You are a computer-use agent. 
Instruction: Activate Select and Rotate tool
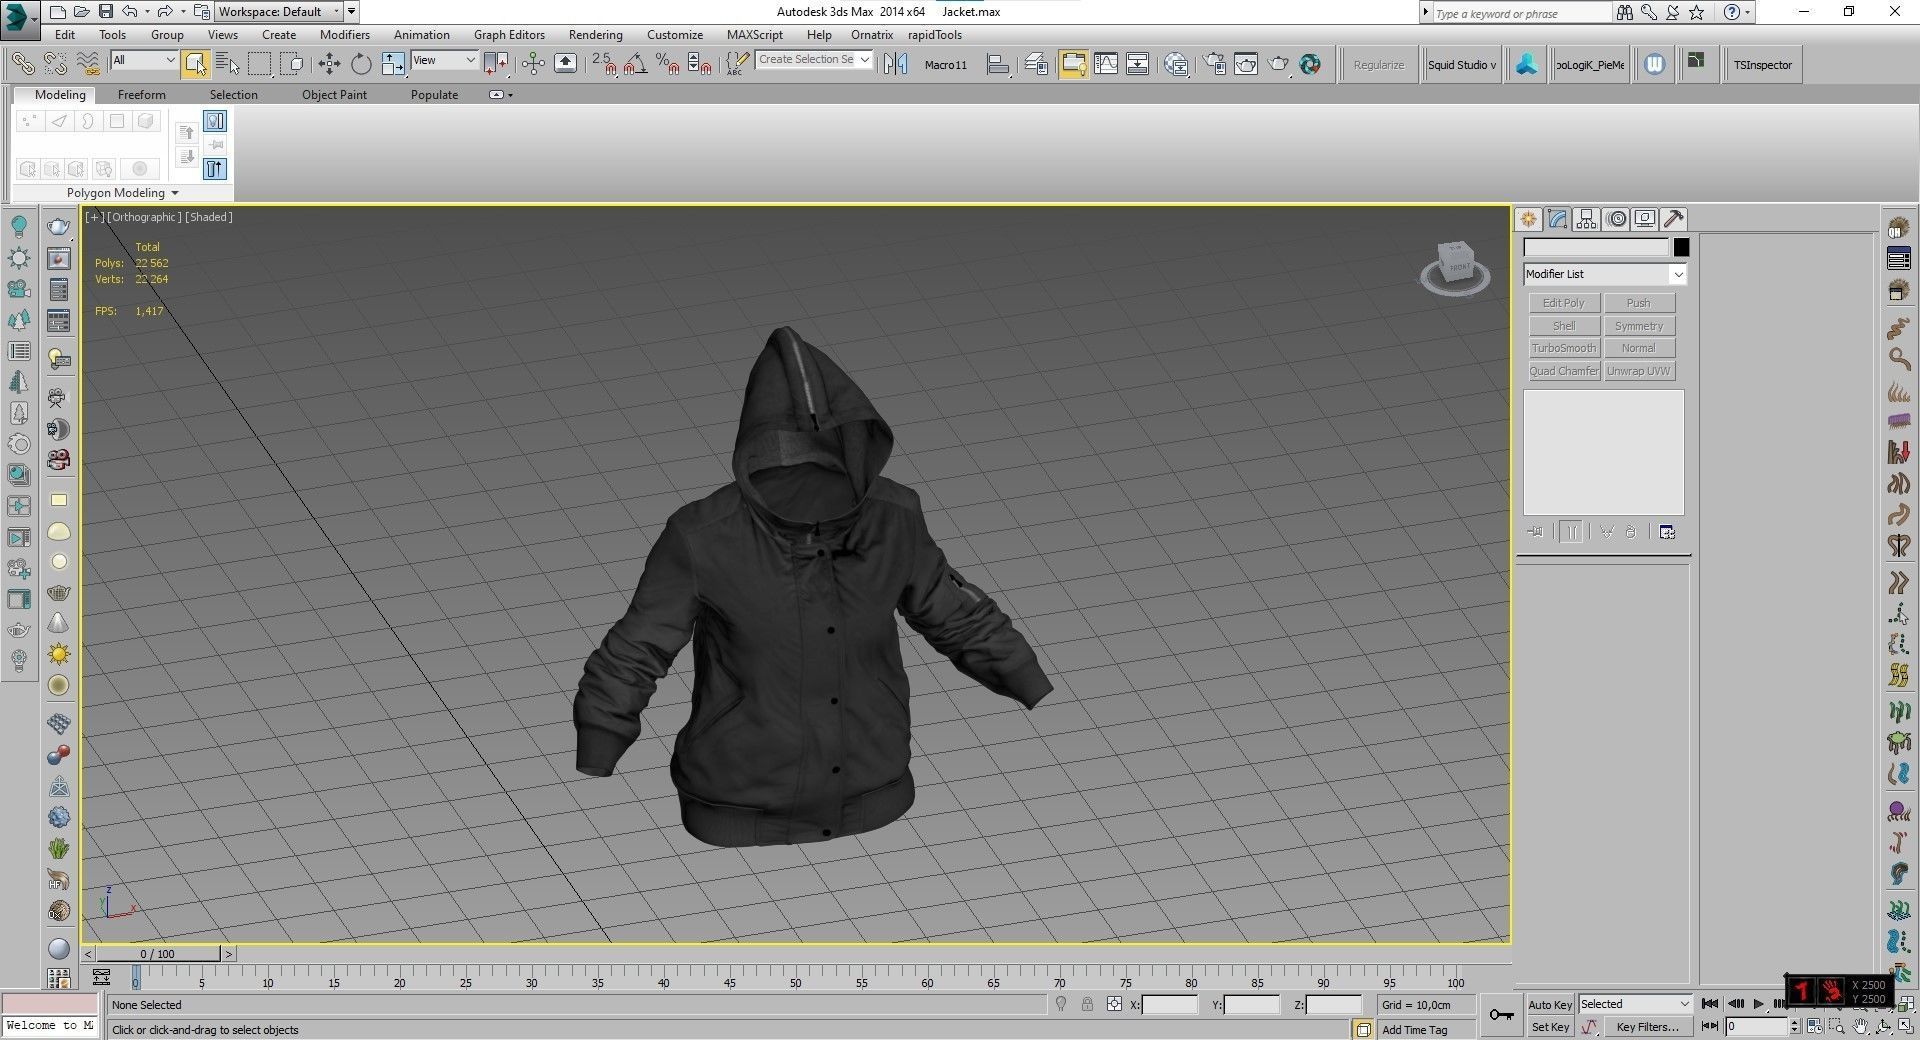tap(361, 64)
